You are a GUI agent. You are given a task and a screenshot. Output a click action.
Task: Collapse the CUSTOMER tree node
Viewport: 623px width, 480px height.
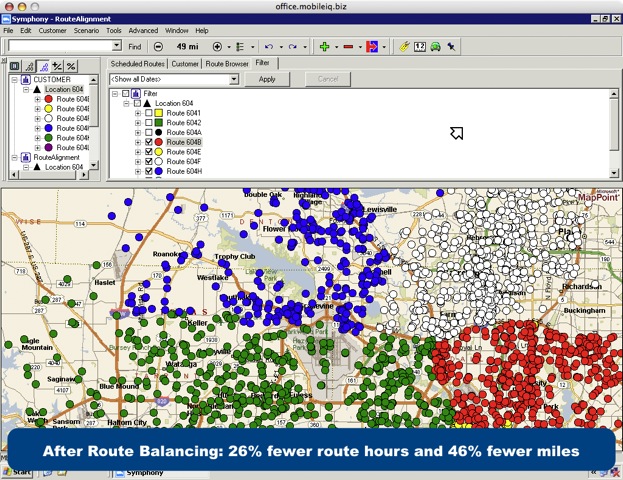click(13, 80)
